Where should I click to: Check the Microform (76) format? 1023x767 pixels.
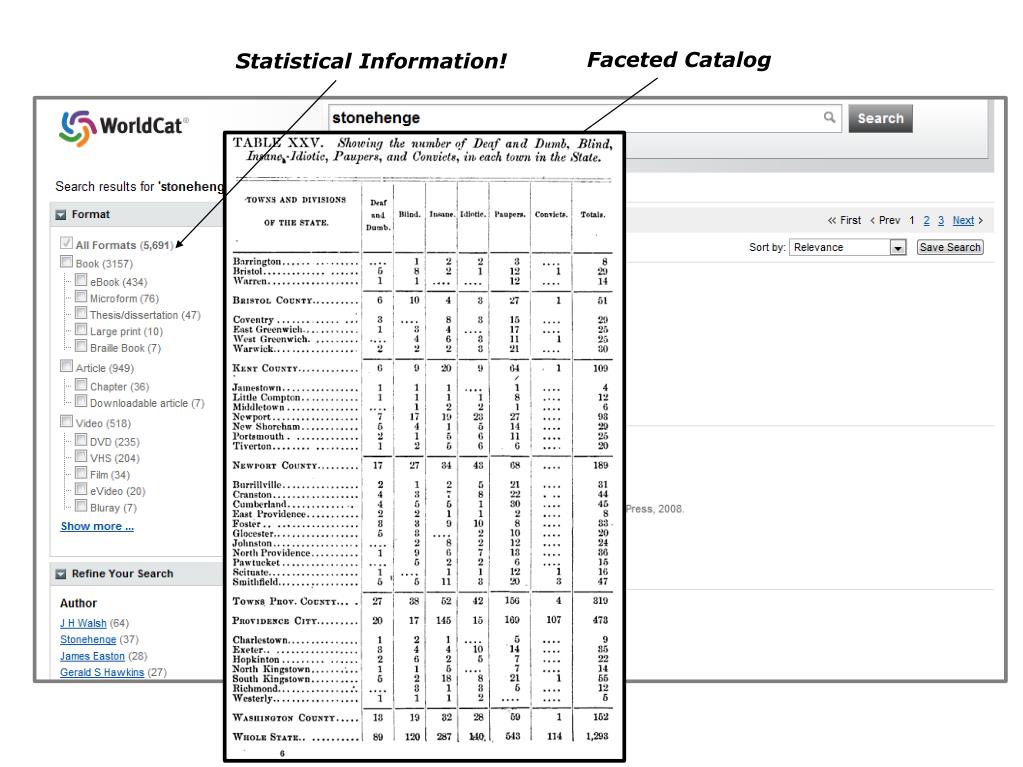click(x=81, y=296)
